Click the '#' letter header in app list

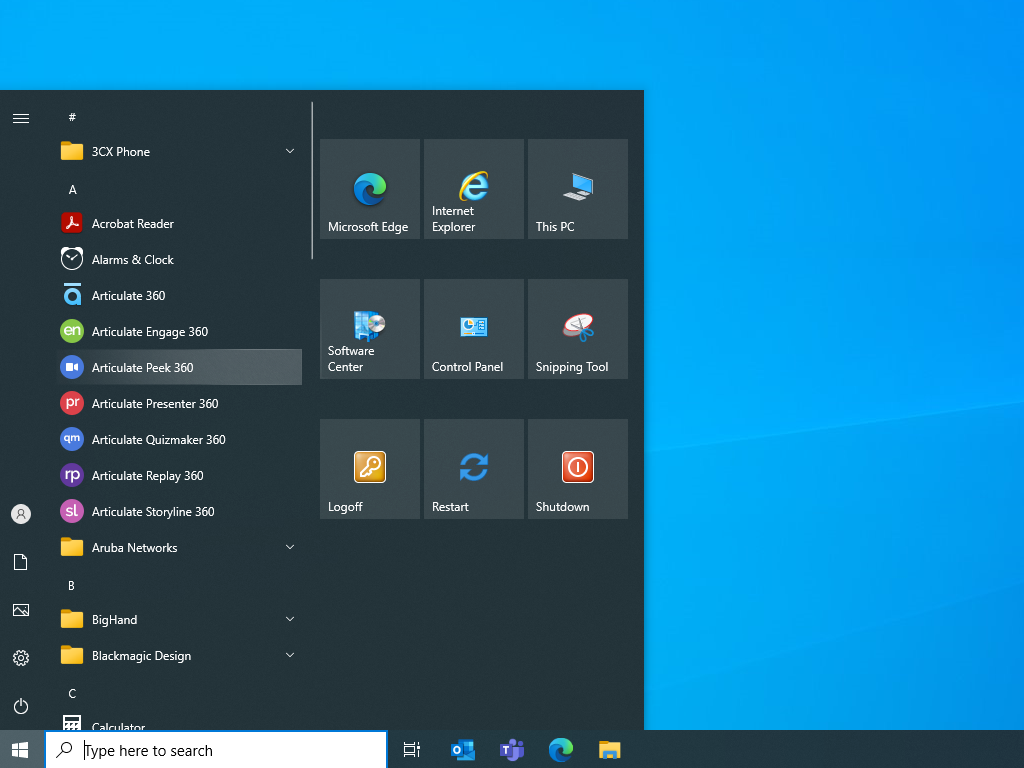pyautogui.click(x=72, y=117)
